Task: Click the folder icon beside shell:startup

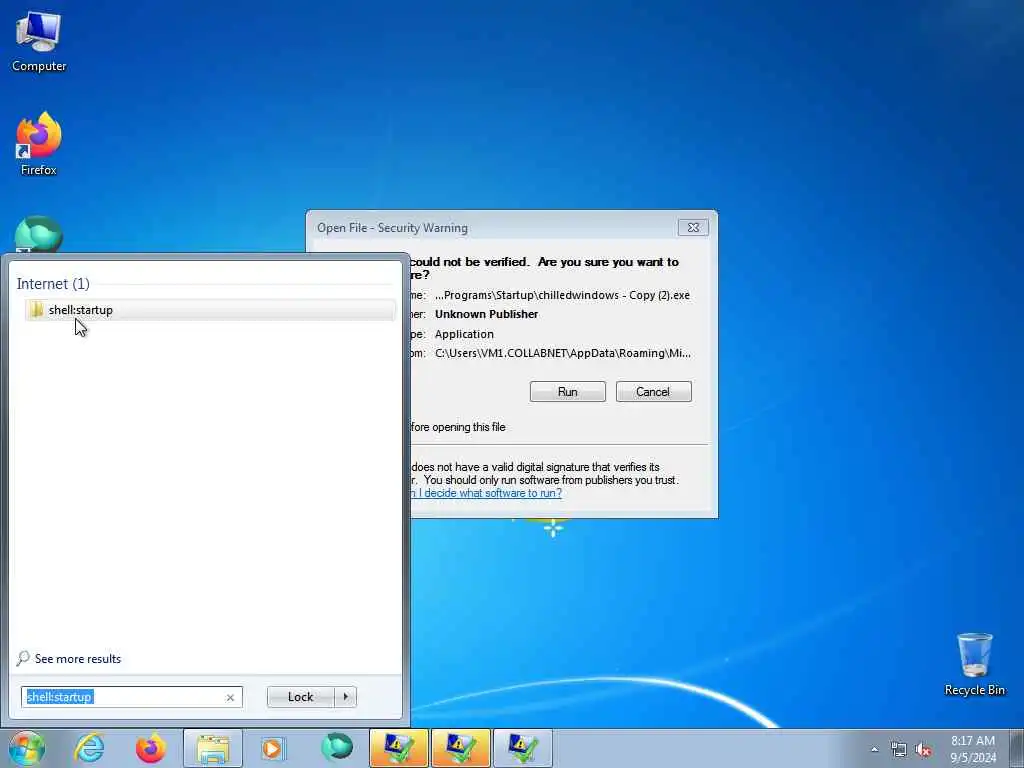Action: [37, 310]
